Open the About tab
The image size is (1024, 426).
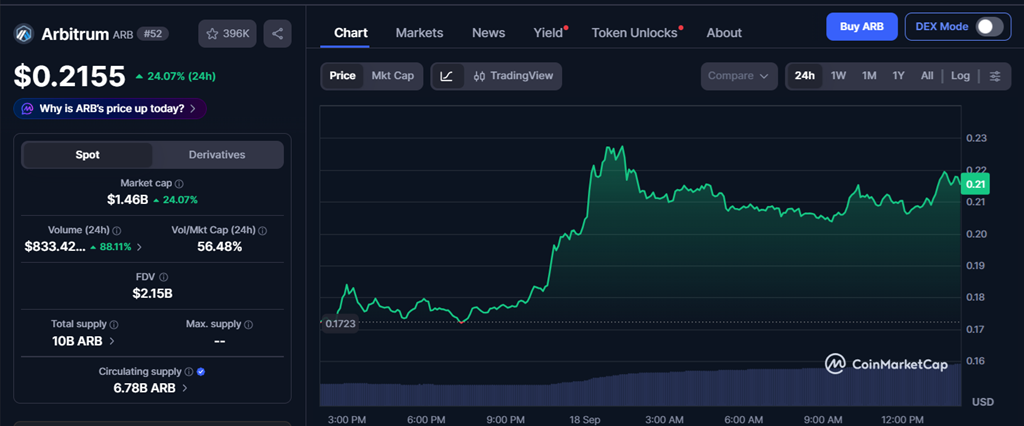click(x=724, y=33)
